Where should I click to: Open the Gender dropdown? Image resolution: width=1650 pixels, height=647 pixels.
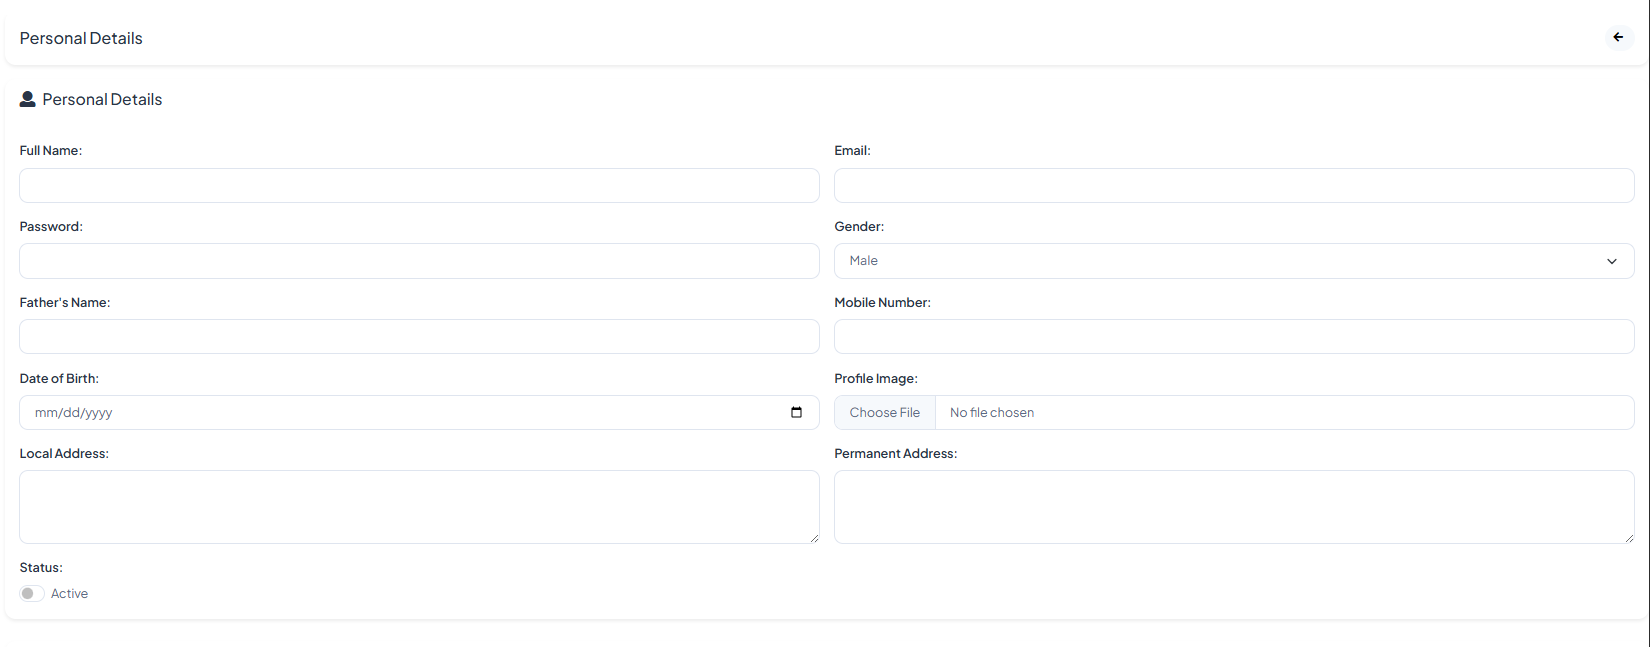click(1234, 260)
